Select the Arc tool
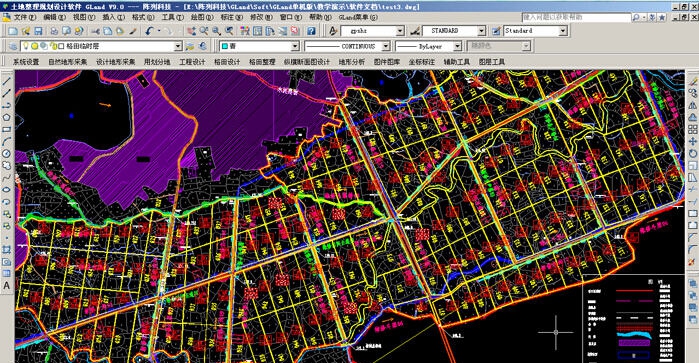Image resolution: width=699 pixels, height=363 pixels. (x=7, y=141)
